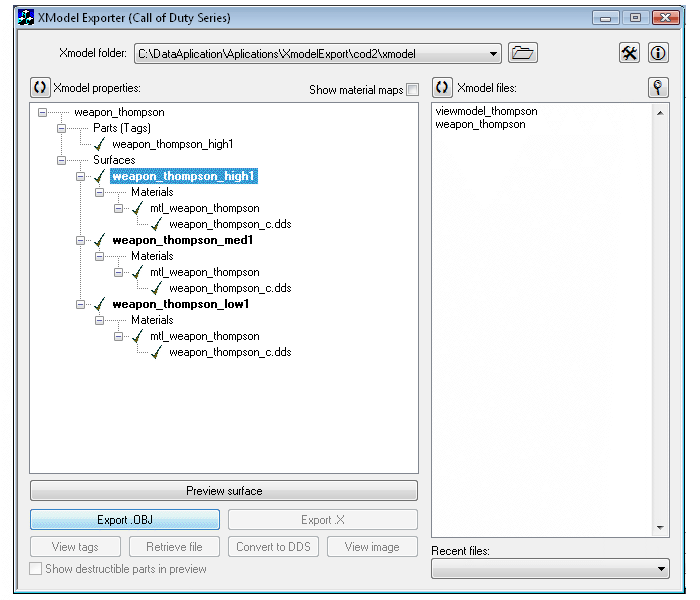Image resolution: width=700 pixels, height=600 pixels.
Task: Toggle Show destructible parts in preview checkbox
Action: 36,568
